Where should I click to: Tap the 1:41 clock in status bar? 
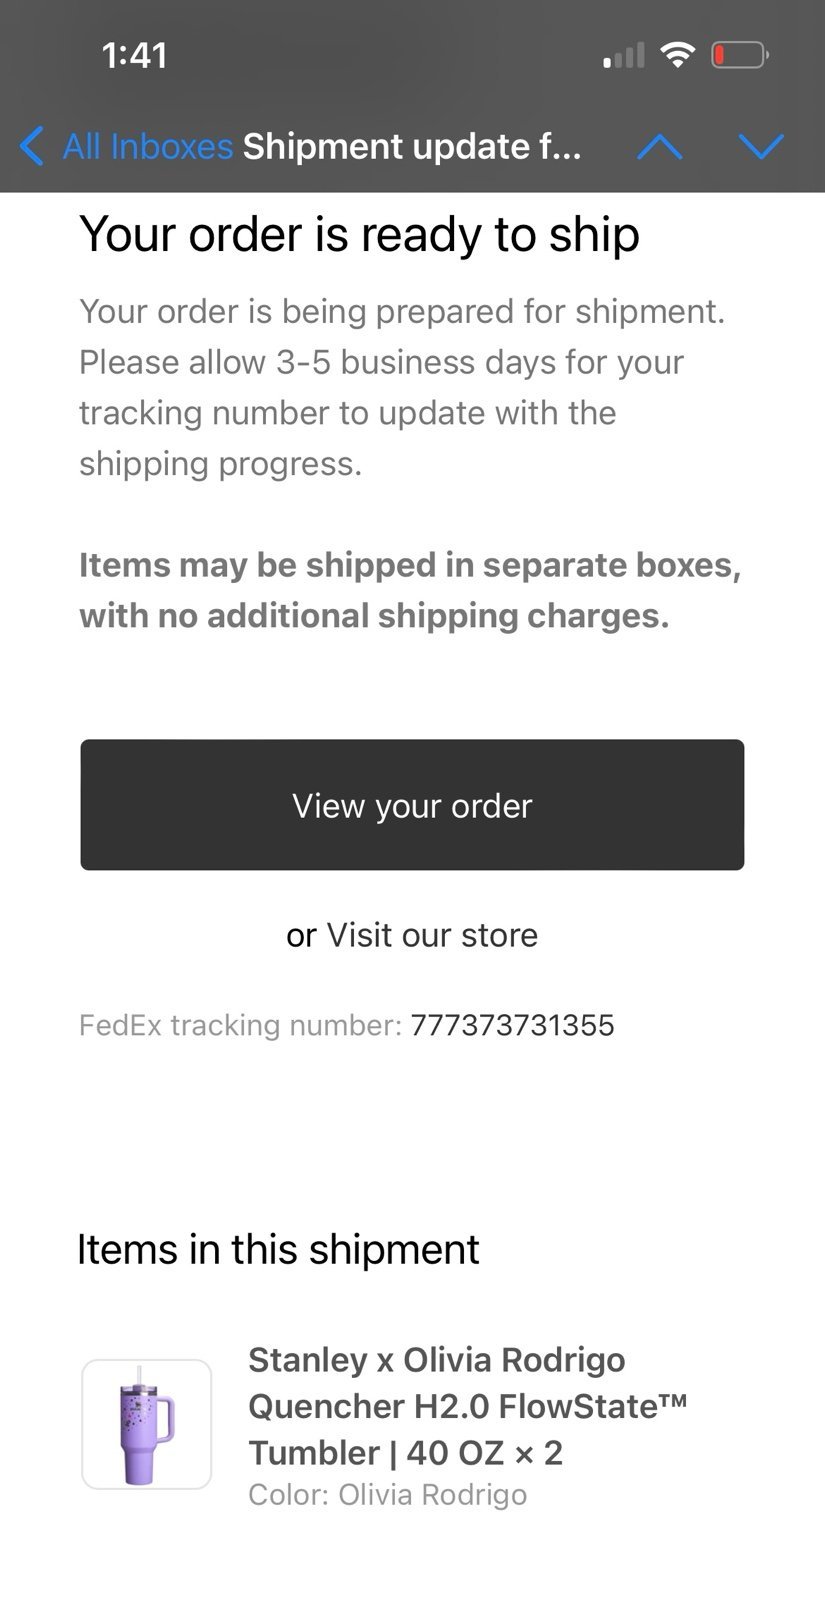tap(134, 55)
